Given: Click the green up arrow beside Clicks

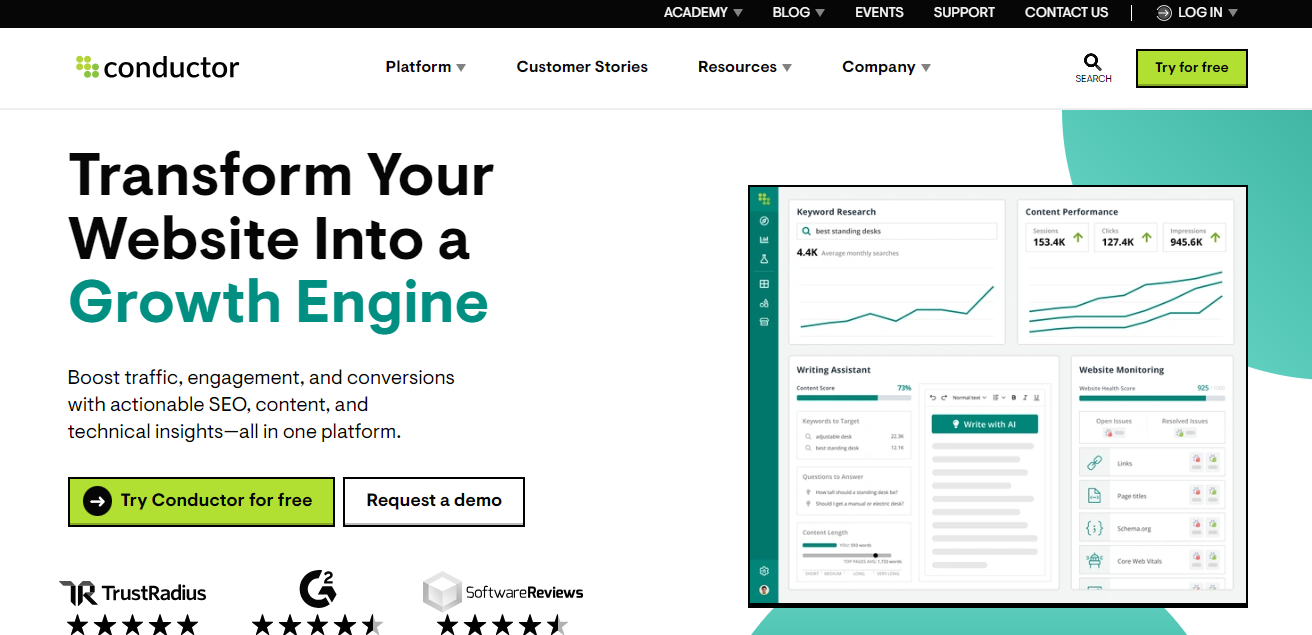Looking at the screenshot, I should click(1146, 238).
